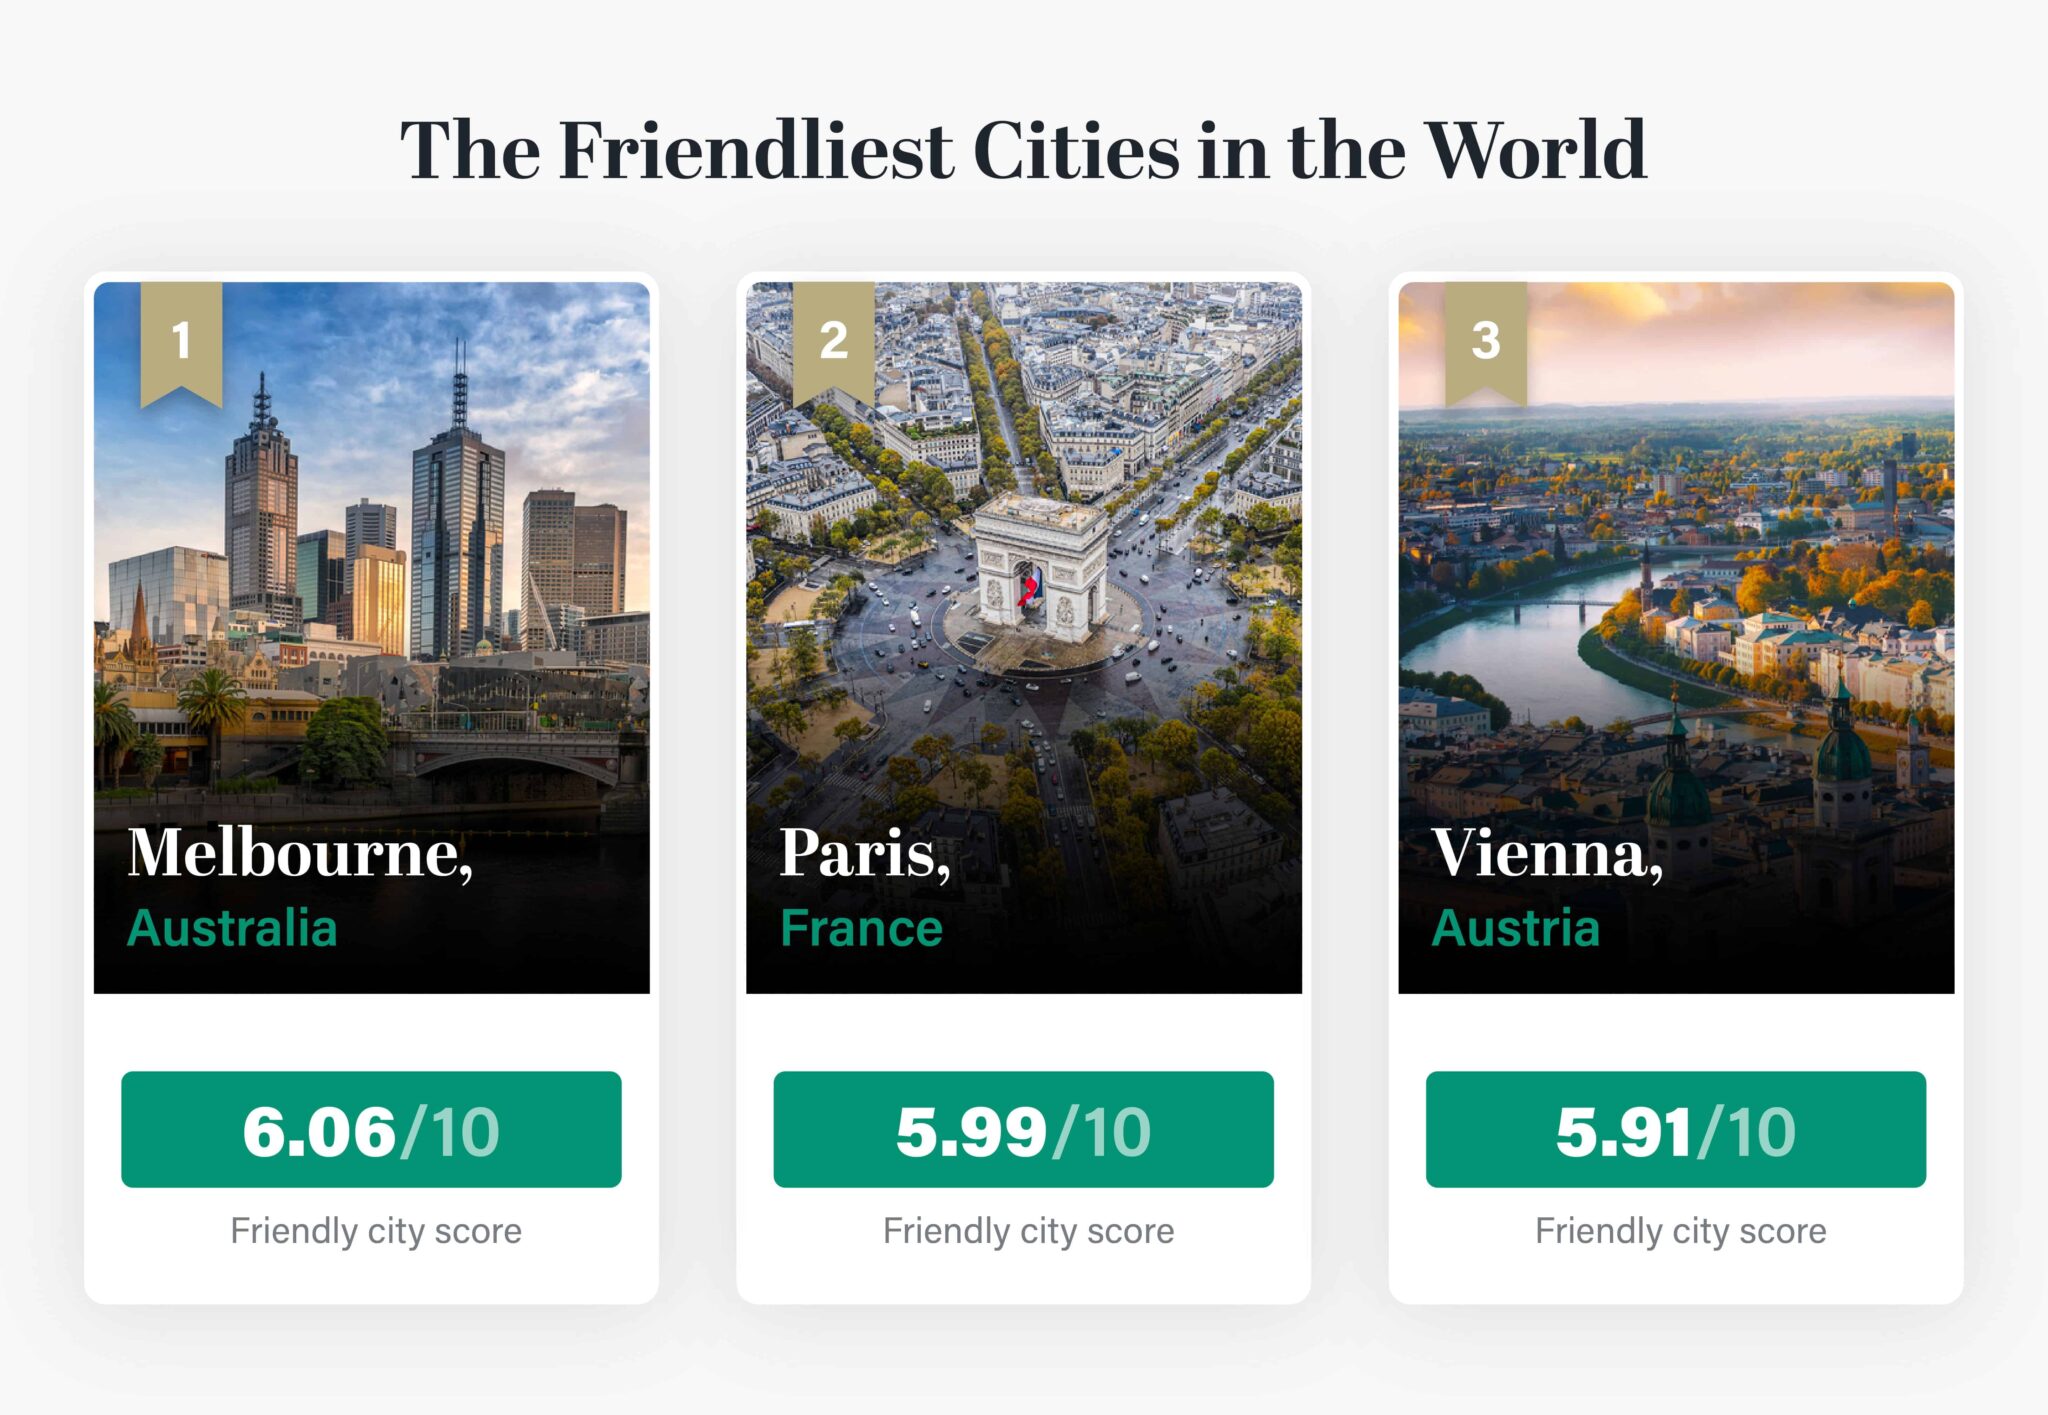Select the 5.99/10 score badge
This screenshot has width=2048, height=1415.
1023,1130
